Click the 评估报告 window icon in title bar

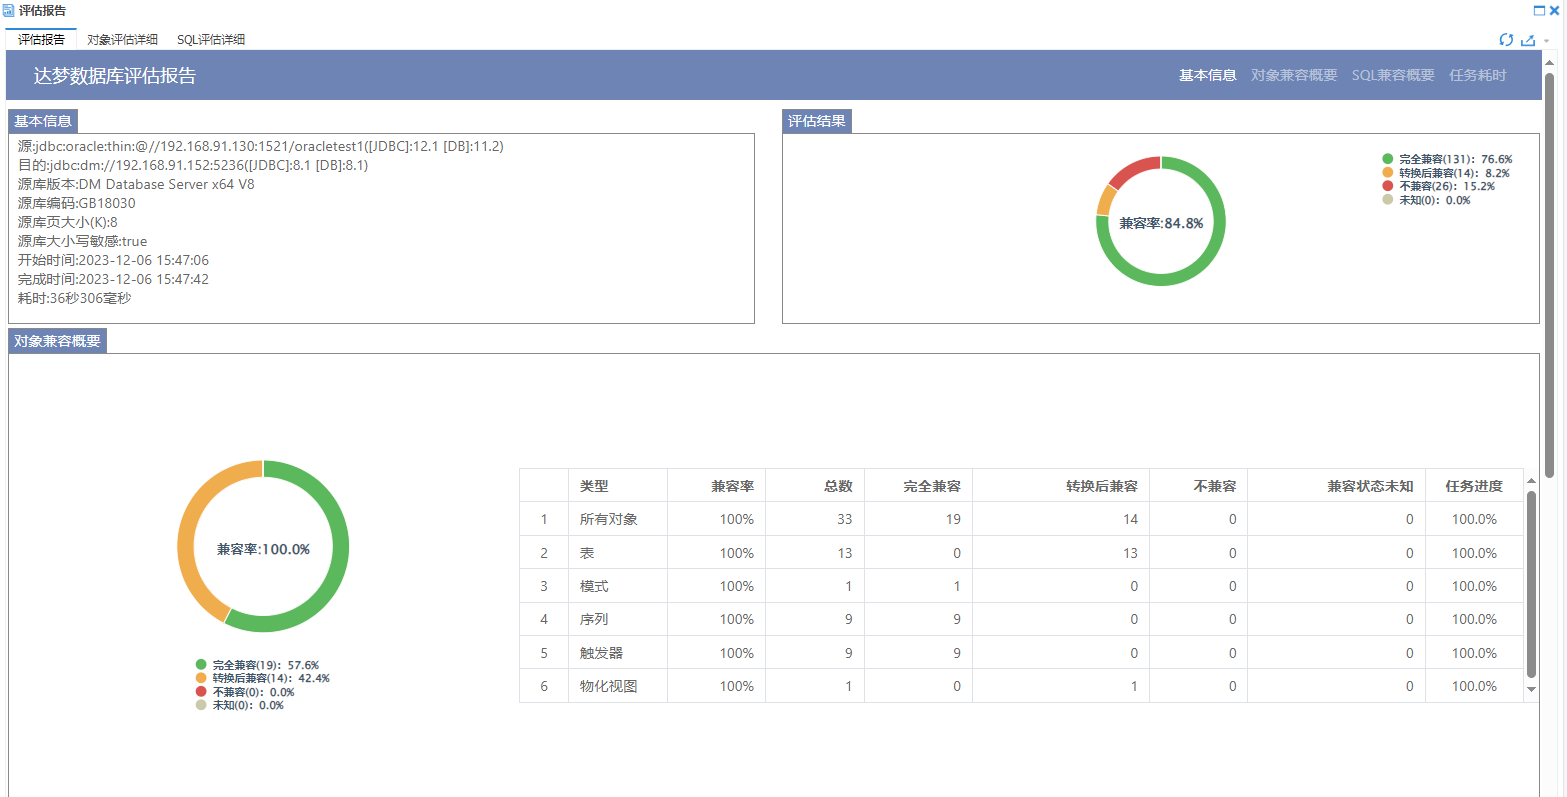9,10
